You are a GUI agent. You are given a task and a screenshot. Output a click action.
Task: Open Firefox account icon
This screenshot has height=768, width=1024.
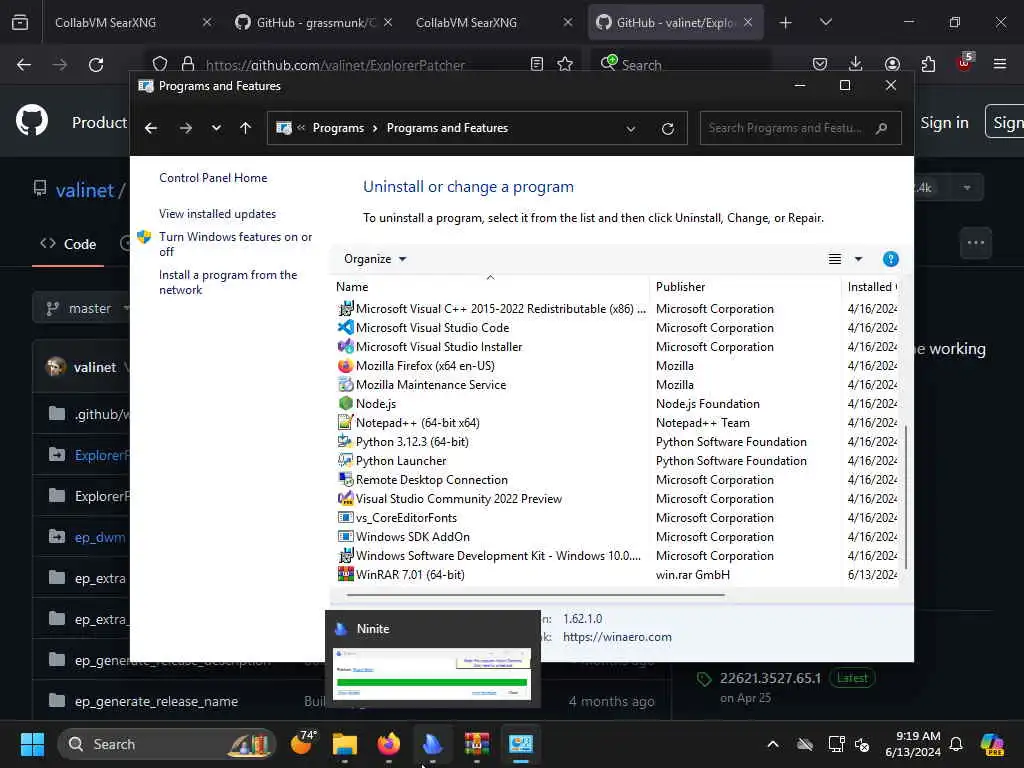(892, 64)
